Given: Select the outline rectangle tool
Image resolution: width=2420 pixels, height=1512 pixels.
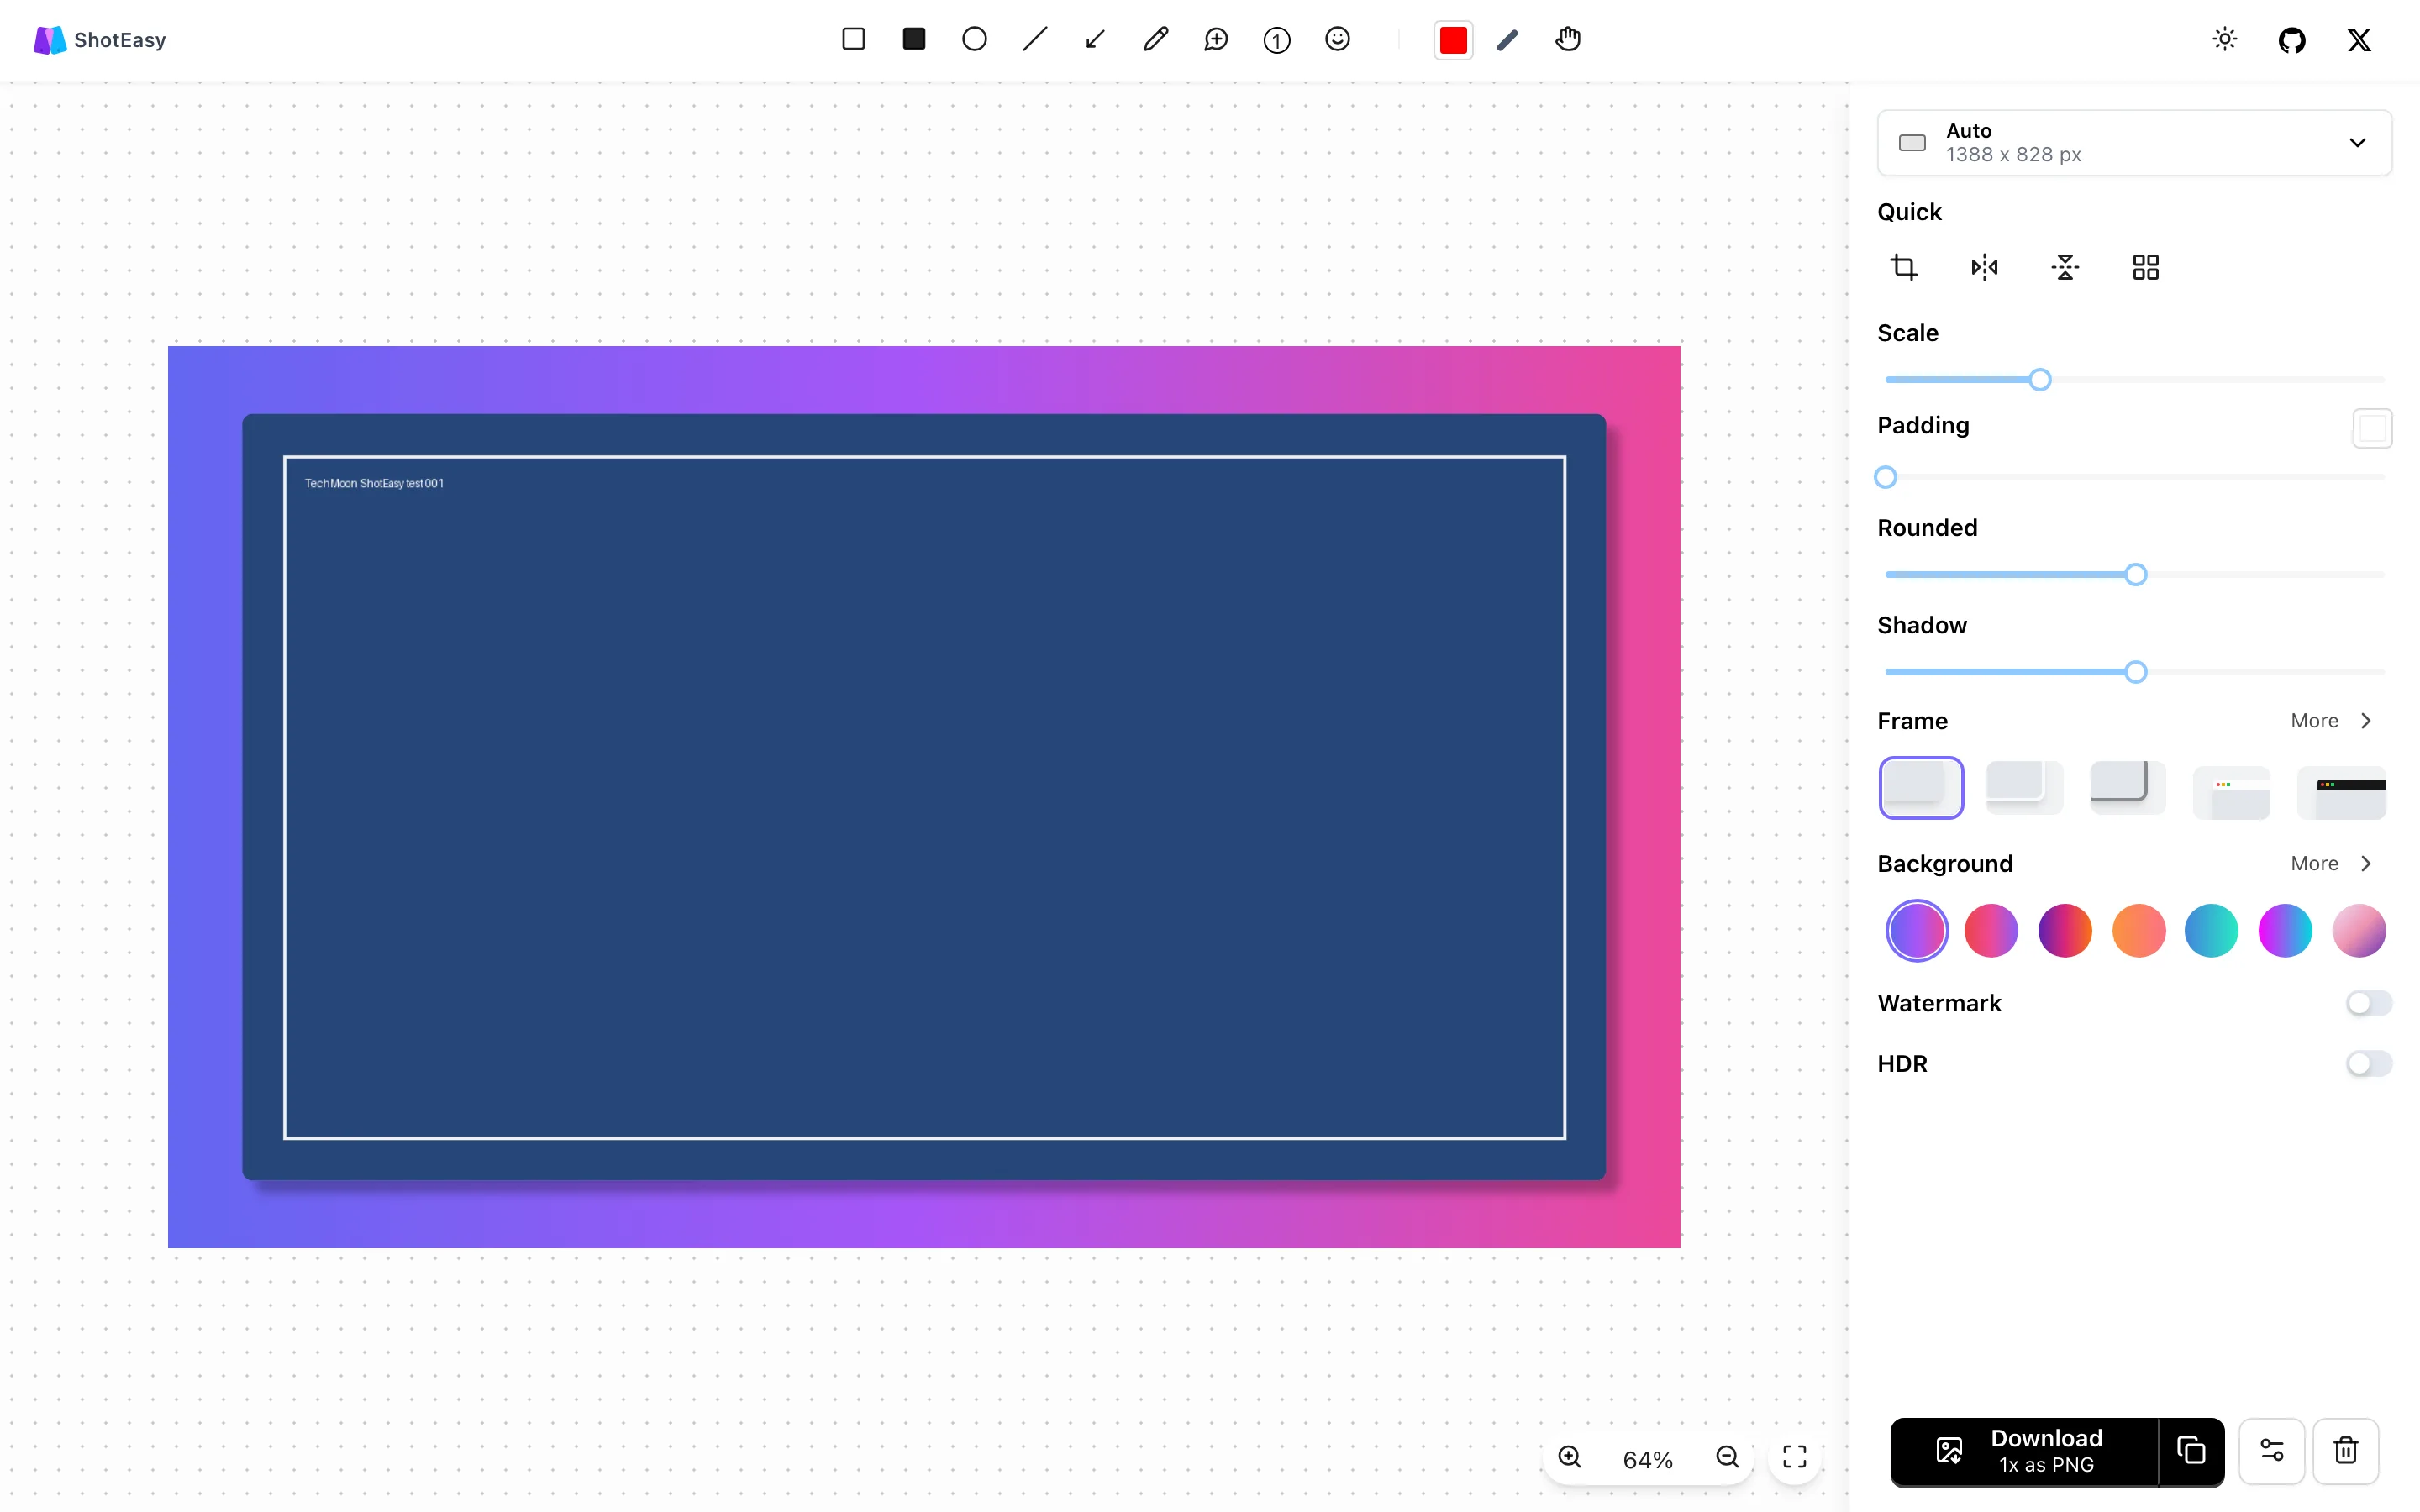Looking at the screenshot, I should [x=853, y=39].
